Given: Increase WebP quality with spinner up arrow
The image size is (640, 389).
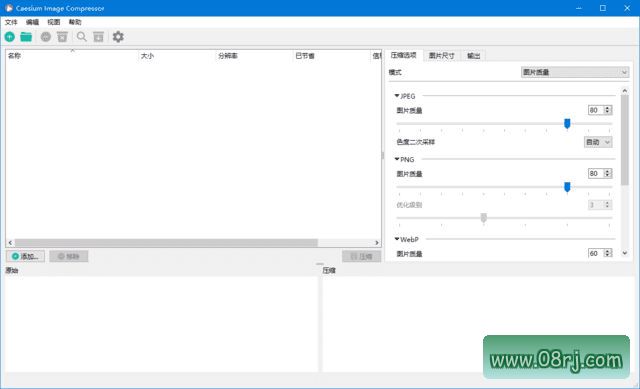Looking at the screenshot, I should tap(607, 251).
